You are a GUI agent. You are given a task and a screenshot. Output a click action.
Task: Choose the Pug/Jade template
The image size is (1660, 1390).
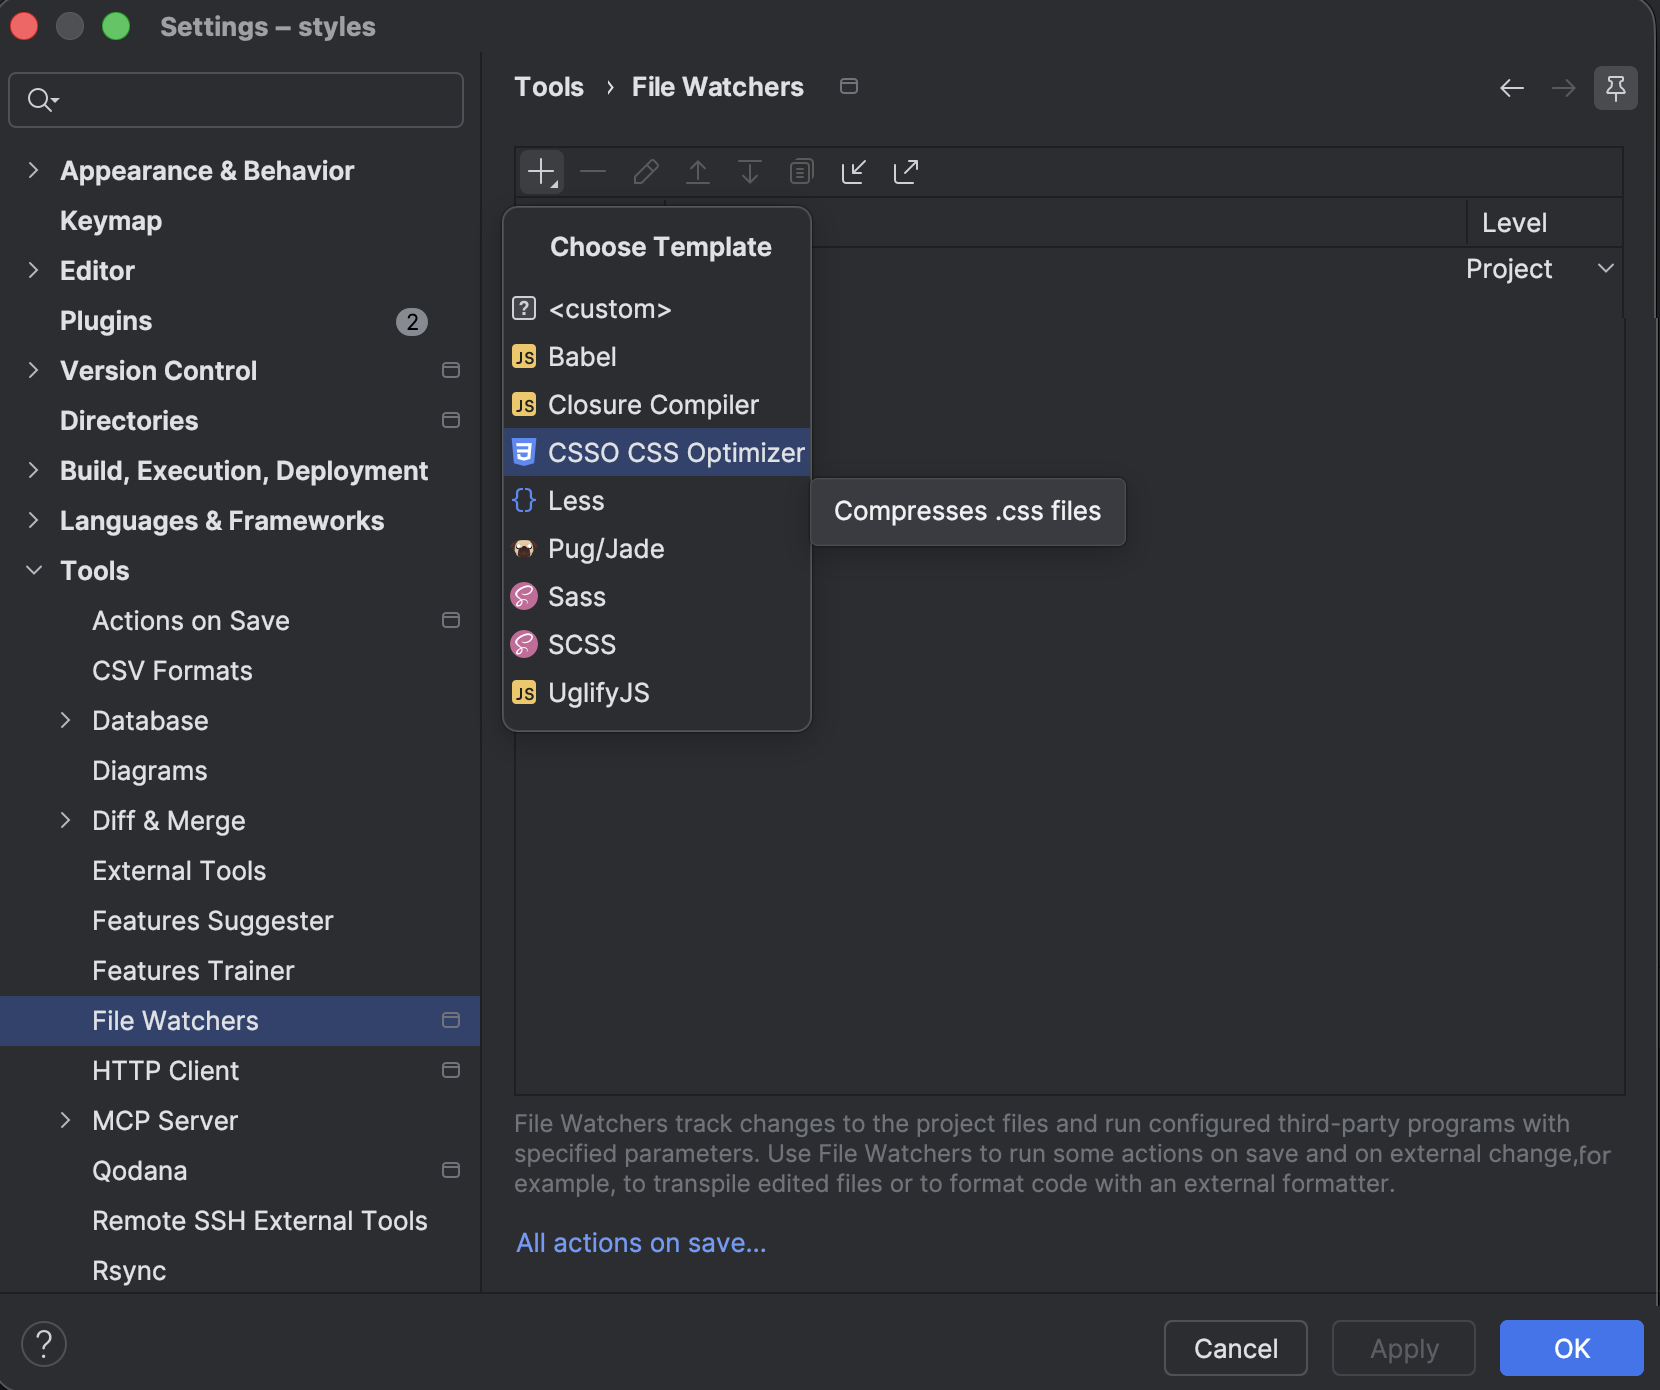pyautogui.click(x=657, y=549)
